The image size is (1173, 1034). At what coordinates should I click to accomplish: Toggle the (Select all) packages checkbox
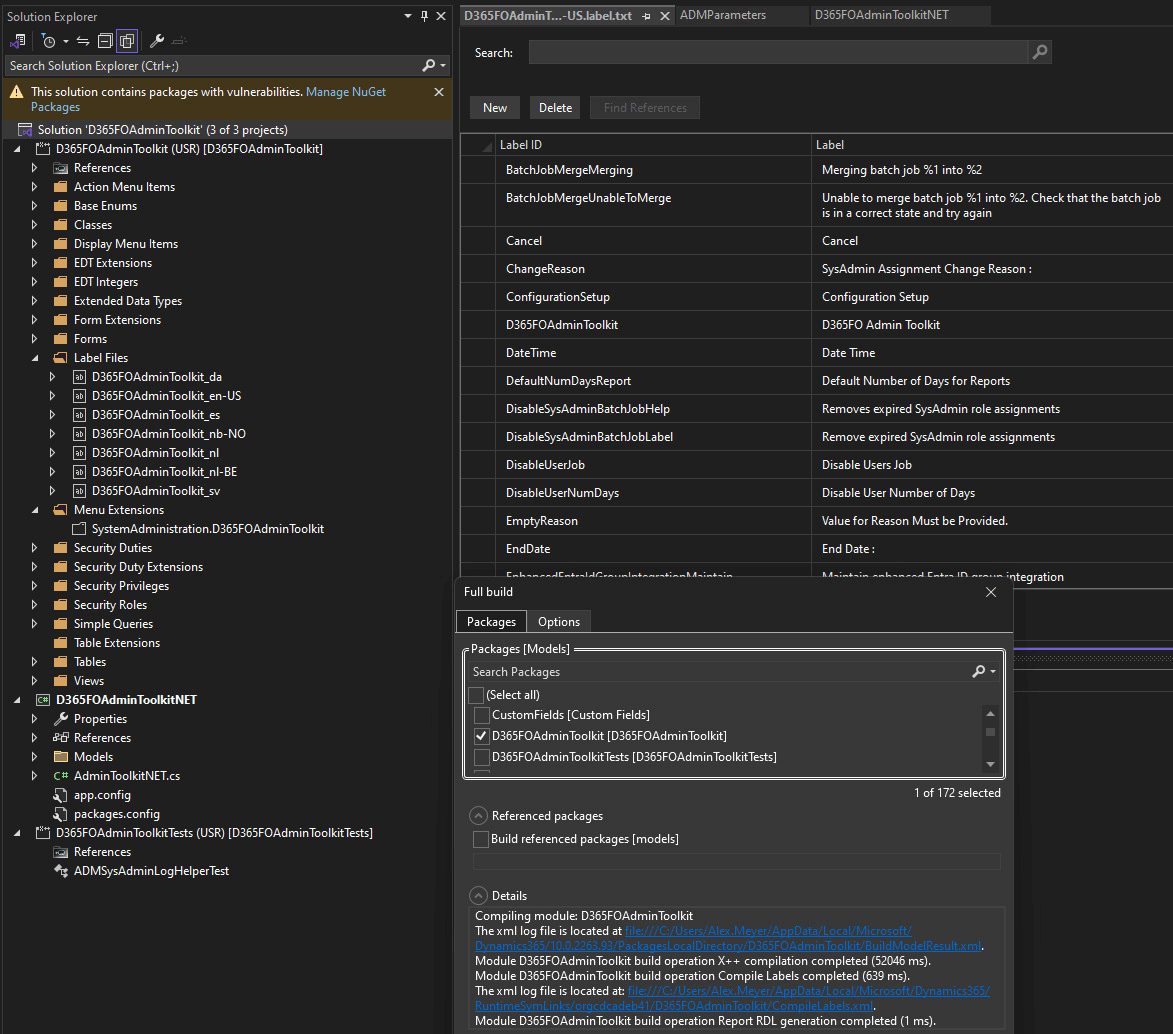coord(476,695)
